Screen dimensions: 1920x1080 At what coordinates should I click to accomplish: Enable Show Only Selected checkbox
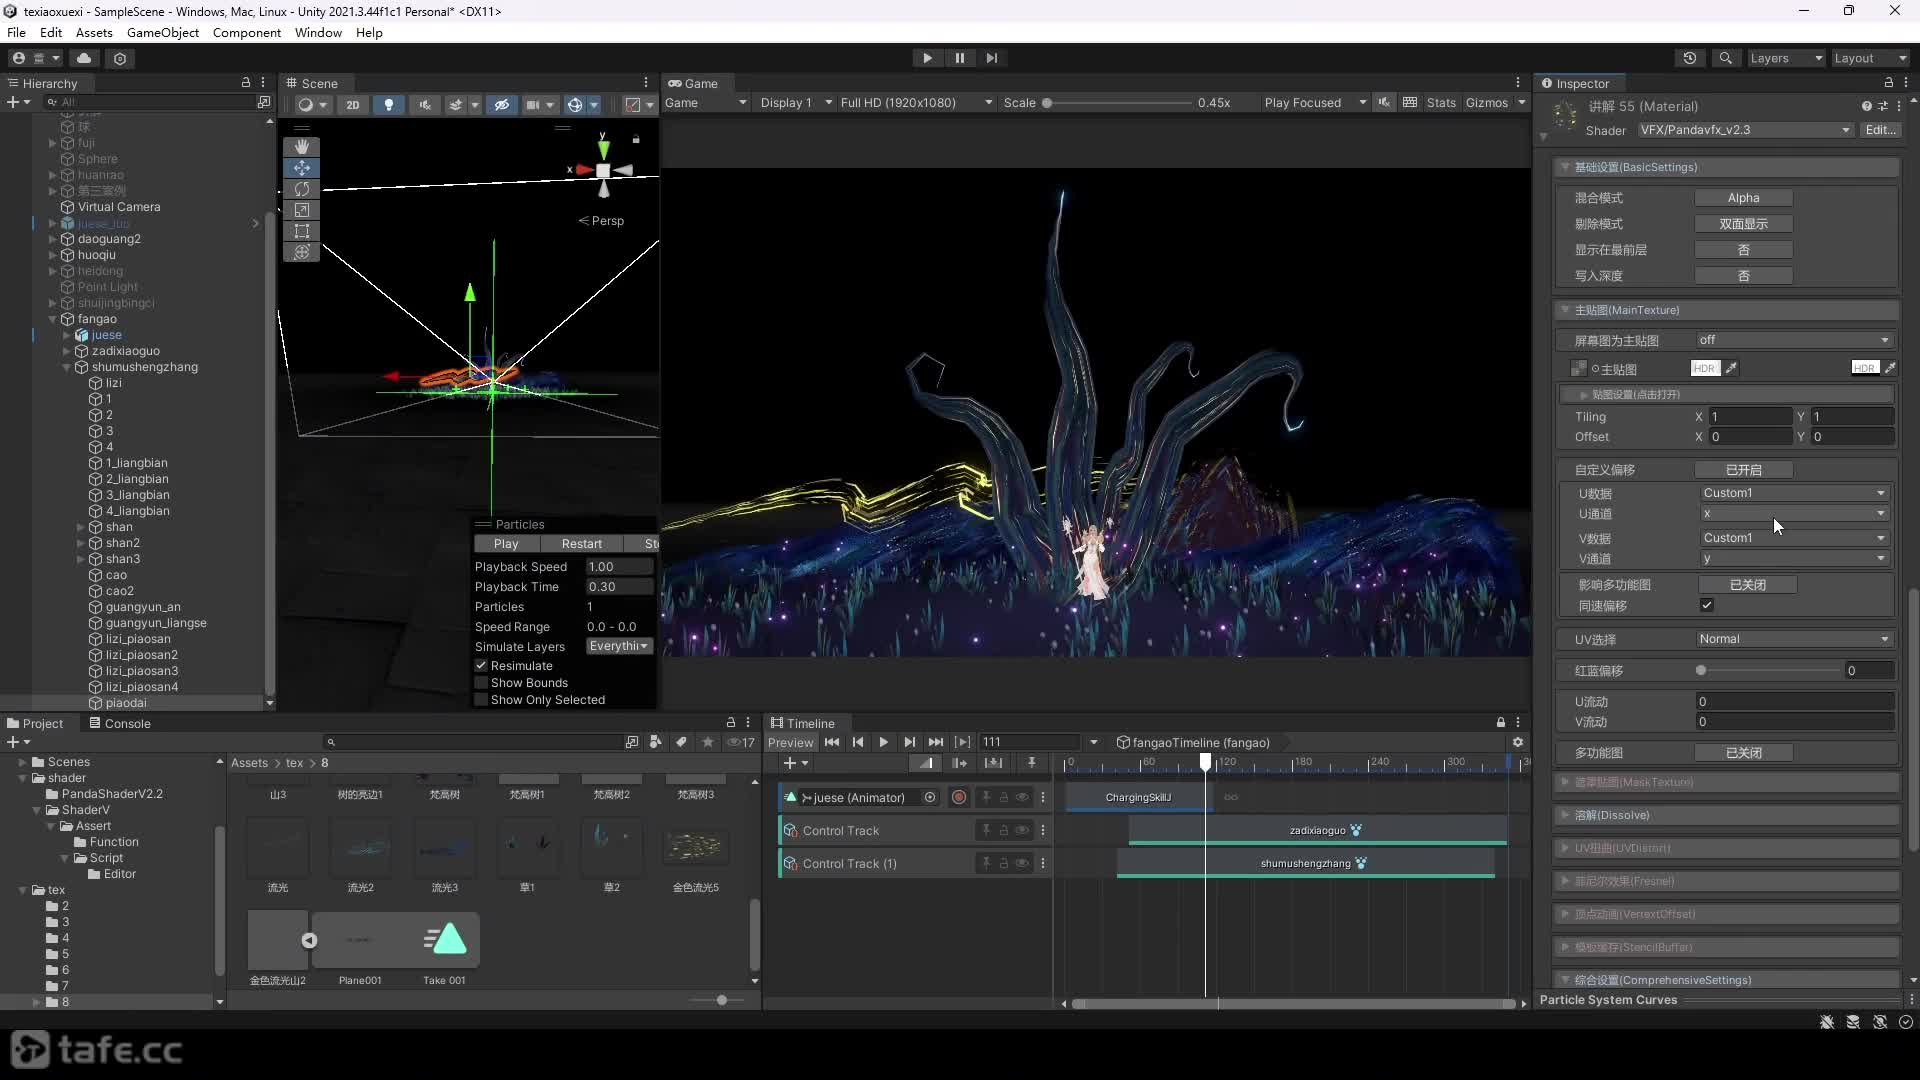pyautogui.click(x=481, y=699)
